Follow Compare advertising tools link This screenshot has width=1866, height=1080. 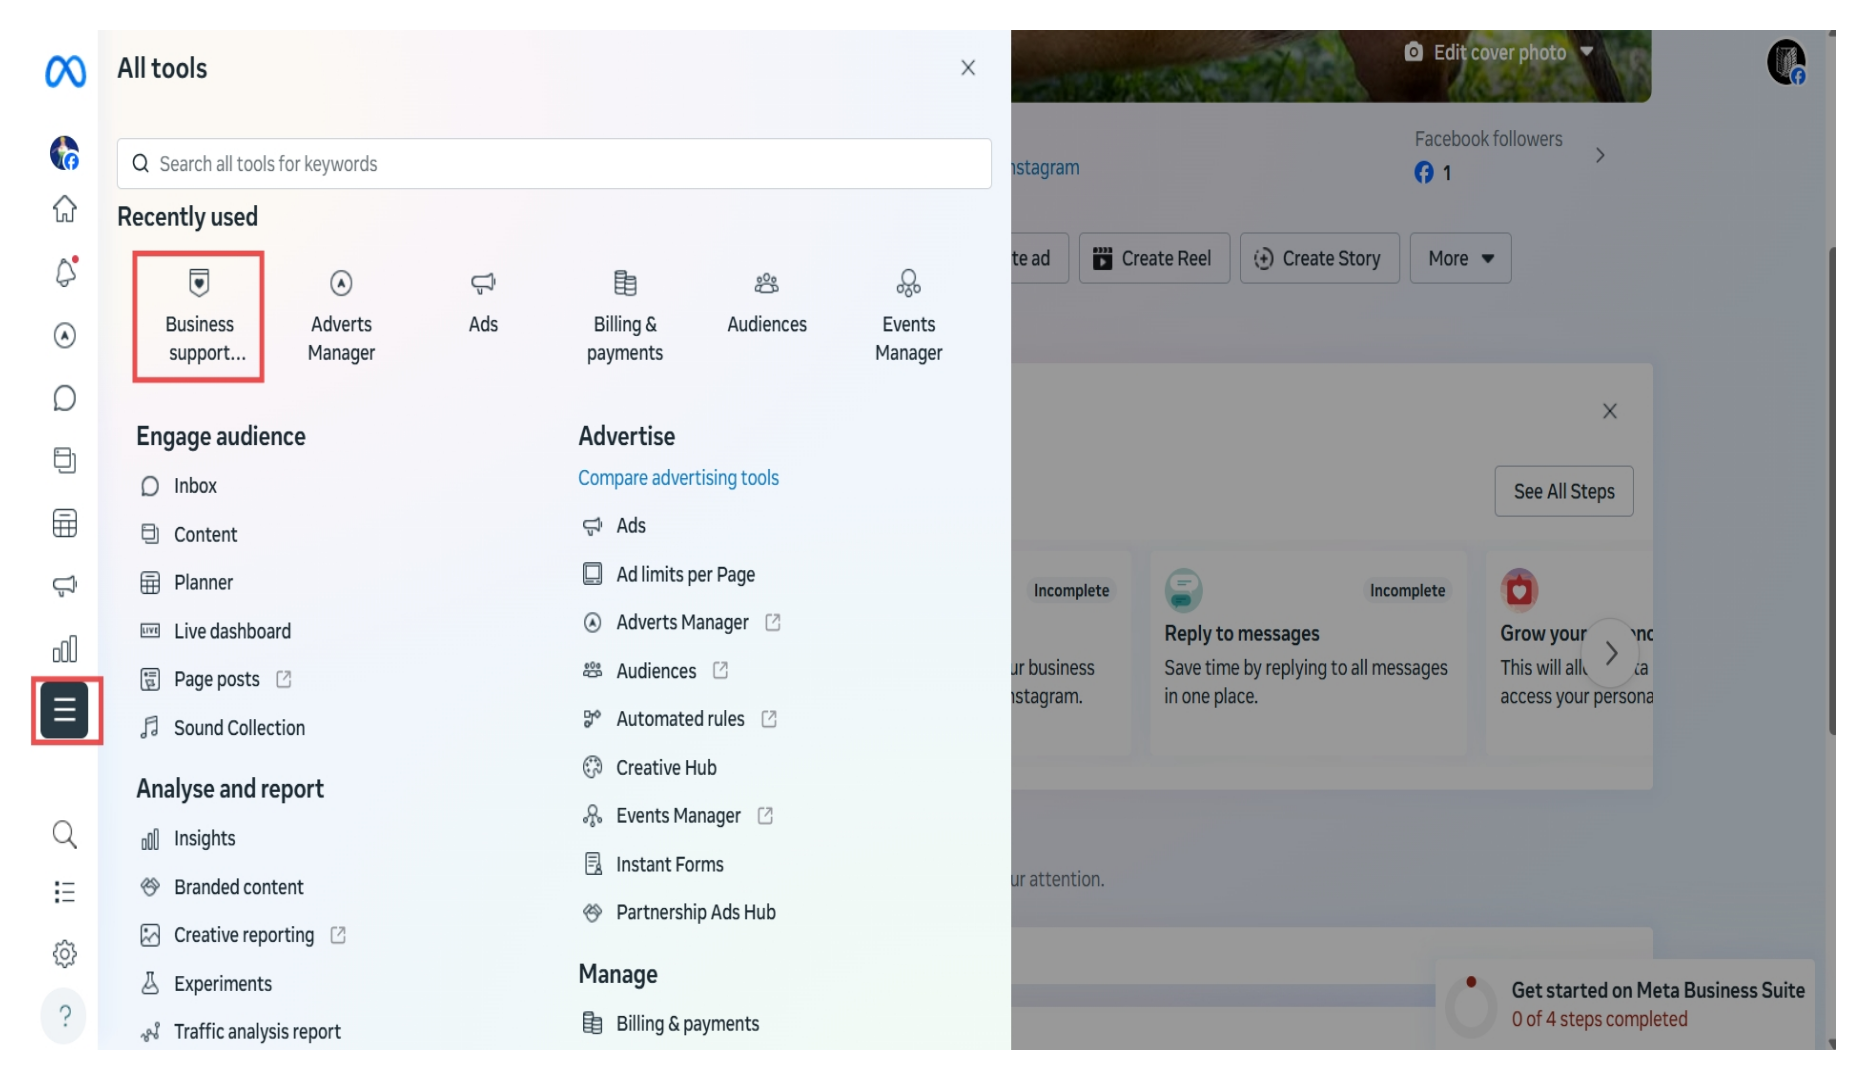(x=678, y=478)
